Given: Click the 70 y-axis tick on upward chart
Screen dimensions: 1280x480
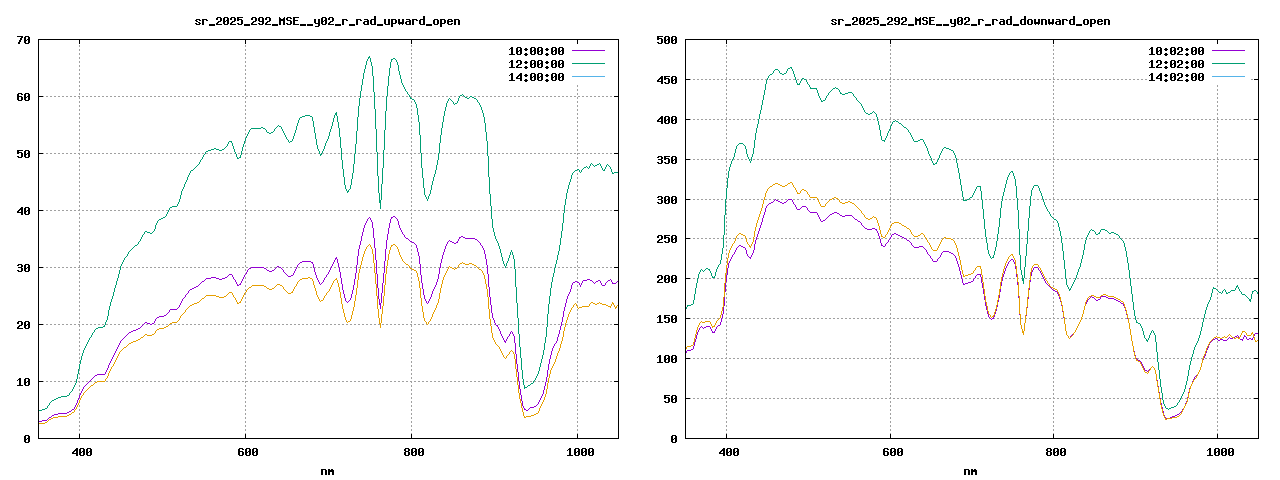Looking at the screenshot, I should 22,40.
